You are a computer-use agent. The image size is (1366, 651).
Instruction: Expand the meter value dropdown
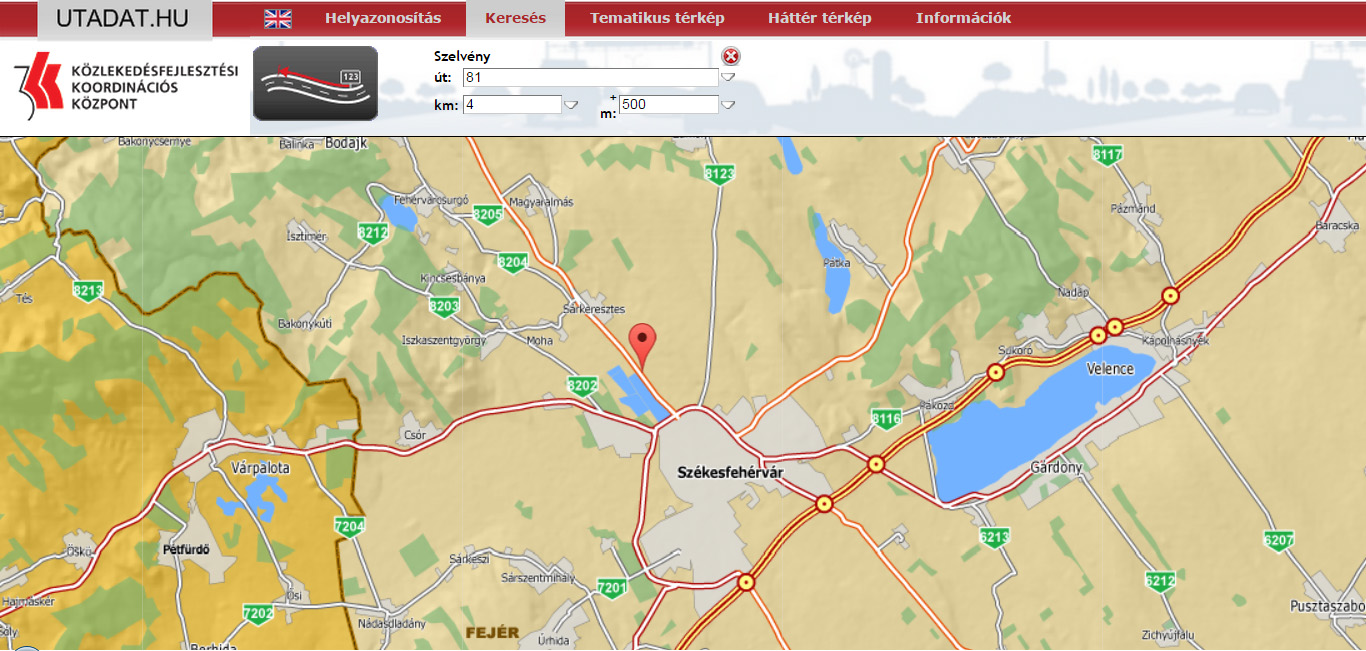(x=728, y=104)
